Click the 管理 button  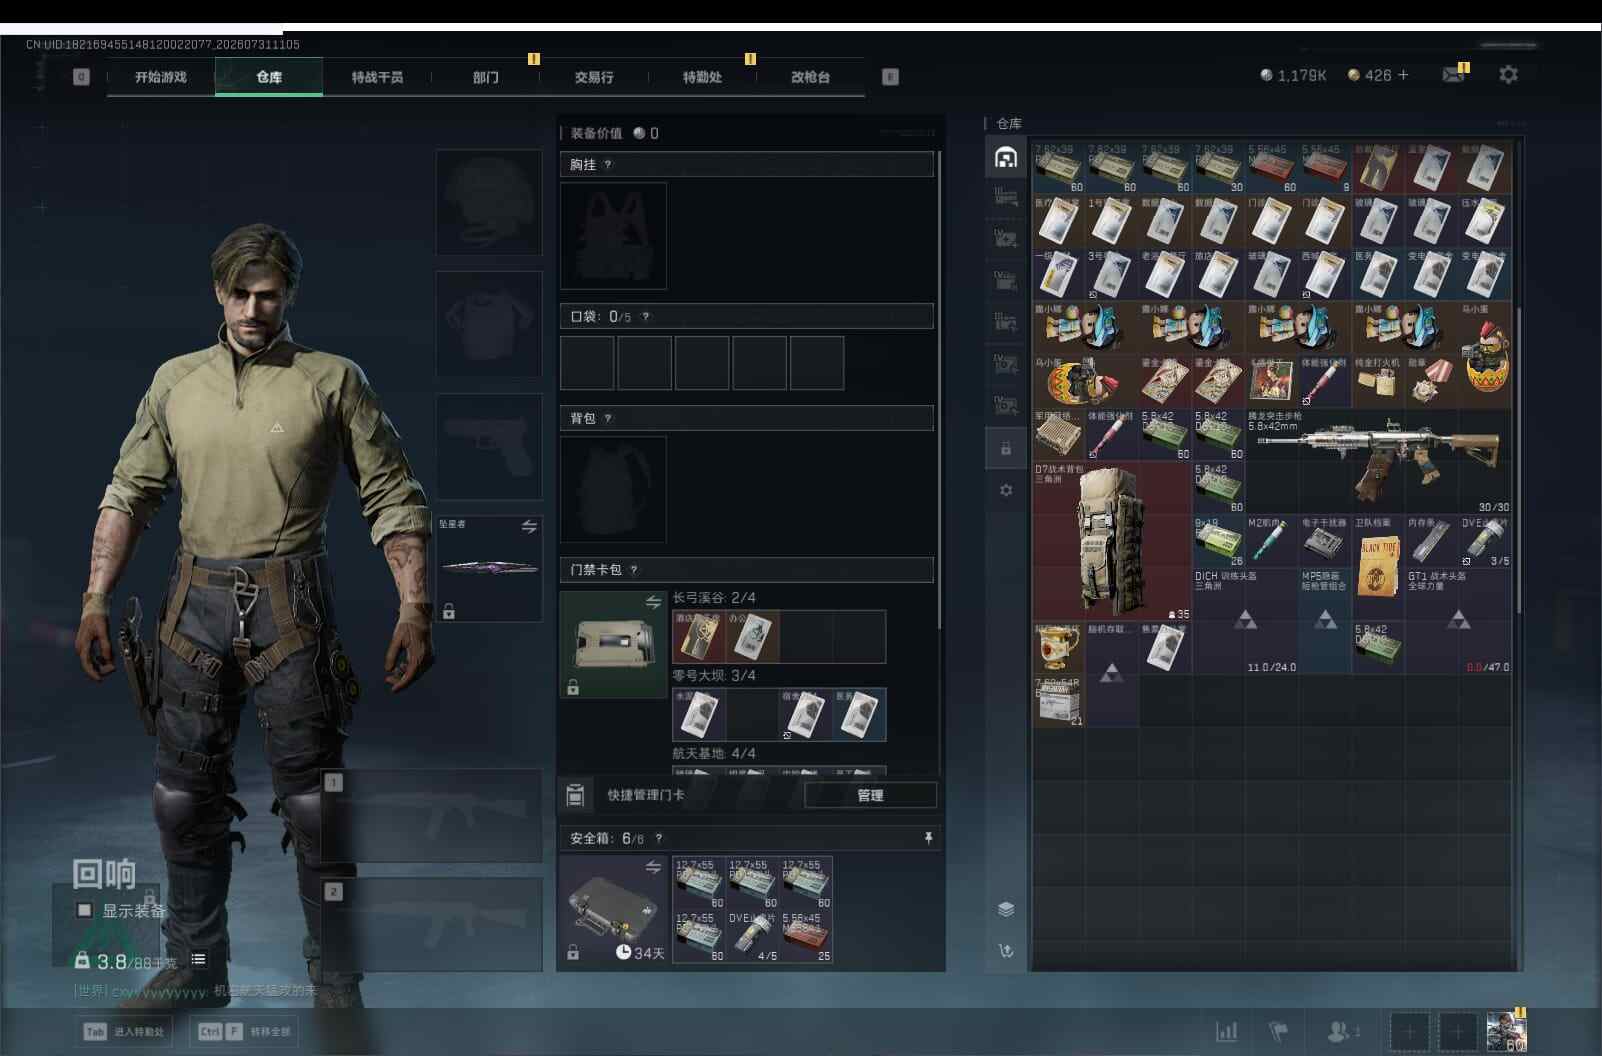pyautogui.click(x=870, y=795)
